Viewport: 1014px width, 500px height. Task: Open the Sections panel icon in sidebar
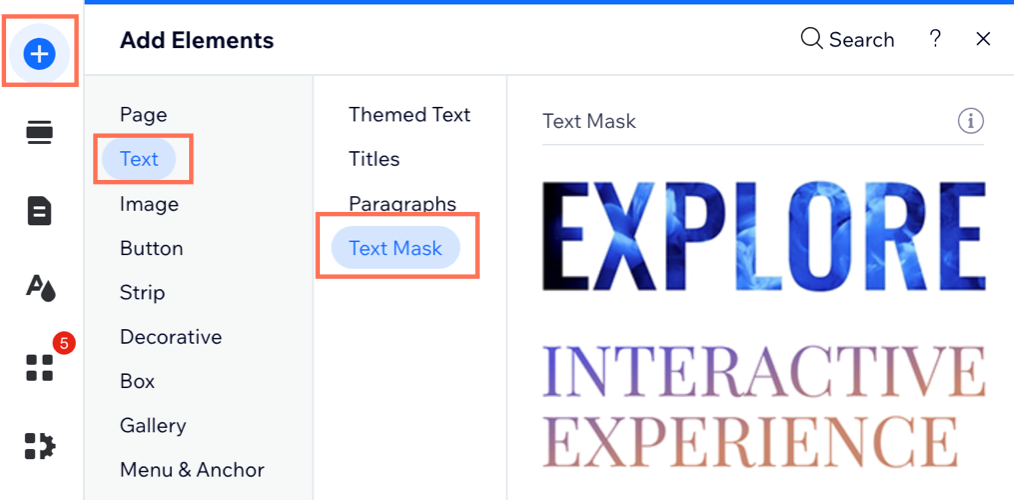40,132
